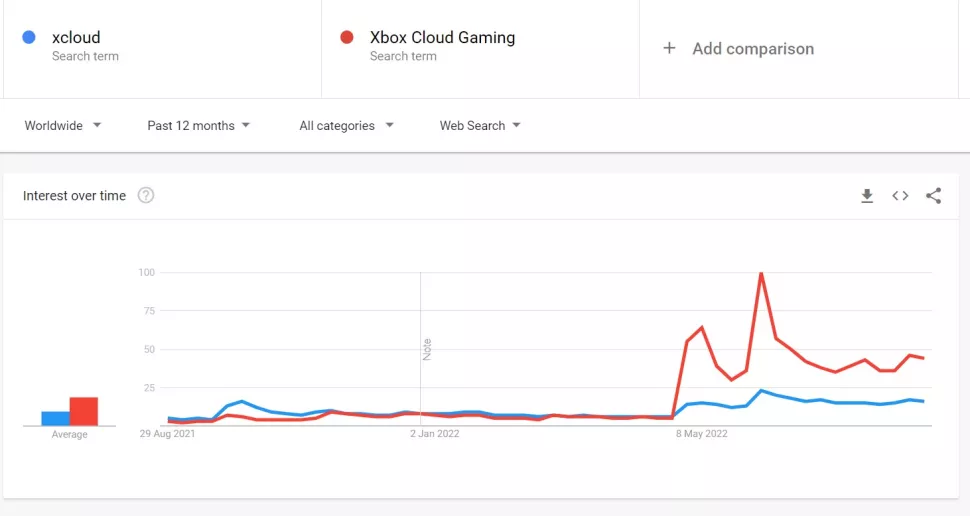Click the plus icon to add comparison
The image size is (970, 516).
[x=670, y=48]
